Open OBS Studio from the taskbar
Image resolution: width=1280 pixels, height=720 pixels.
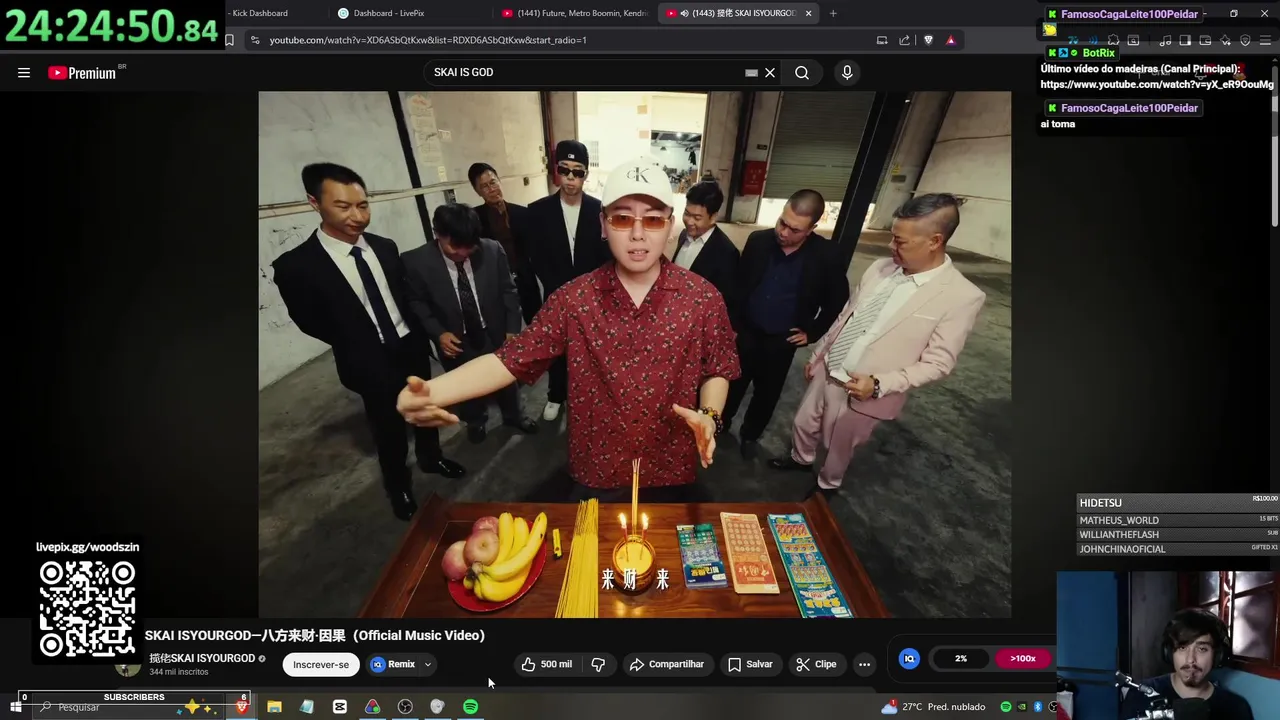(405, 707)
